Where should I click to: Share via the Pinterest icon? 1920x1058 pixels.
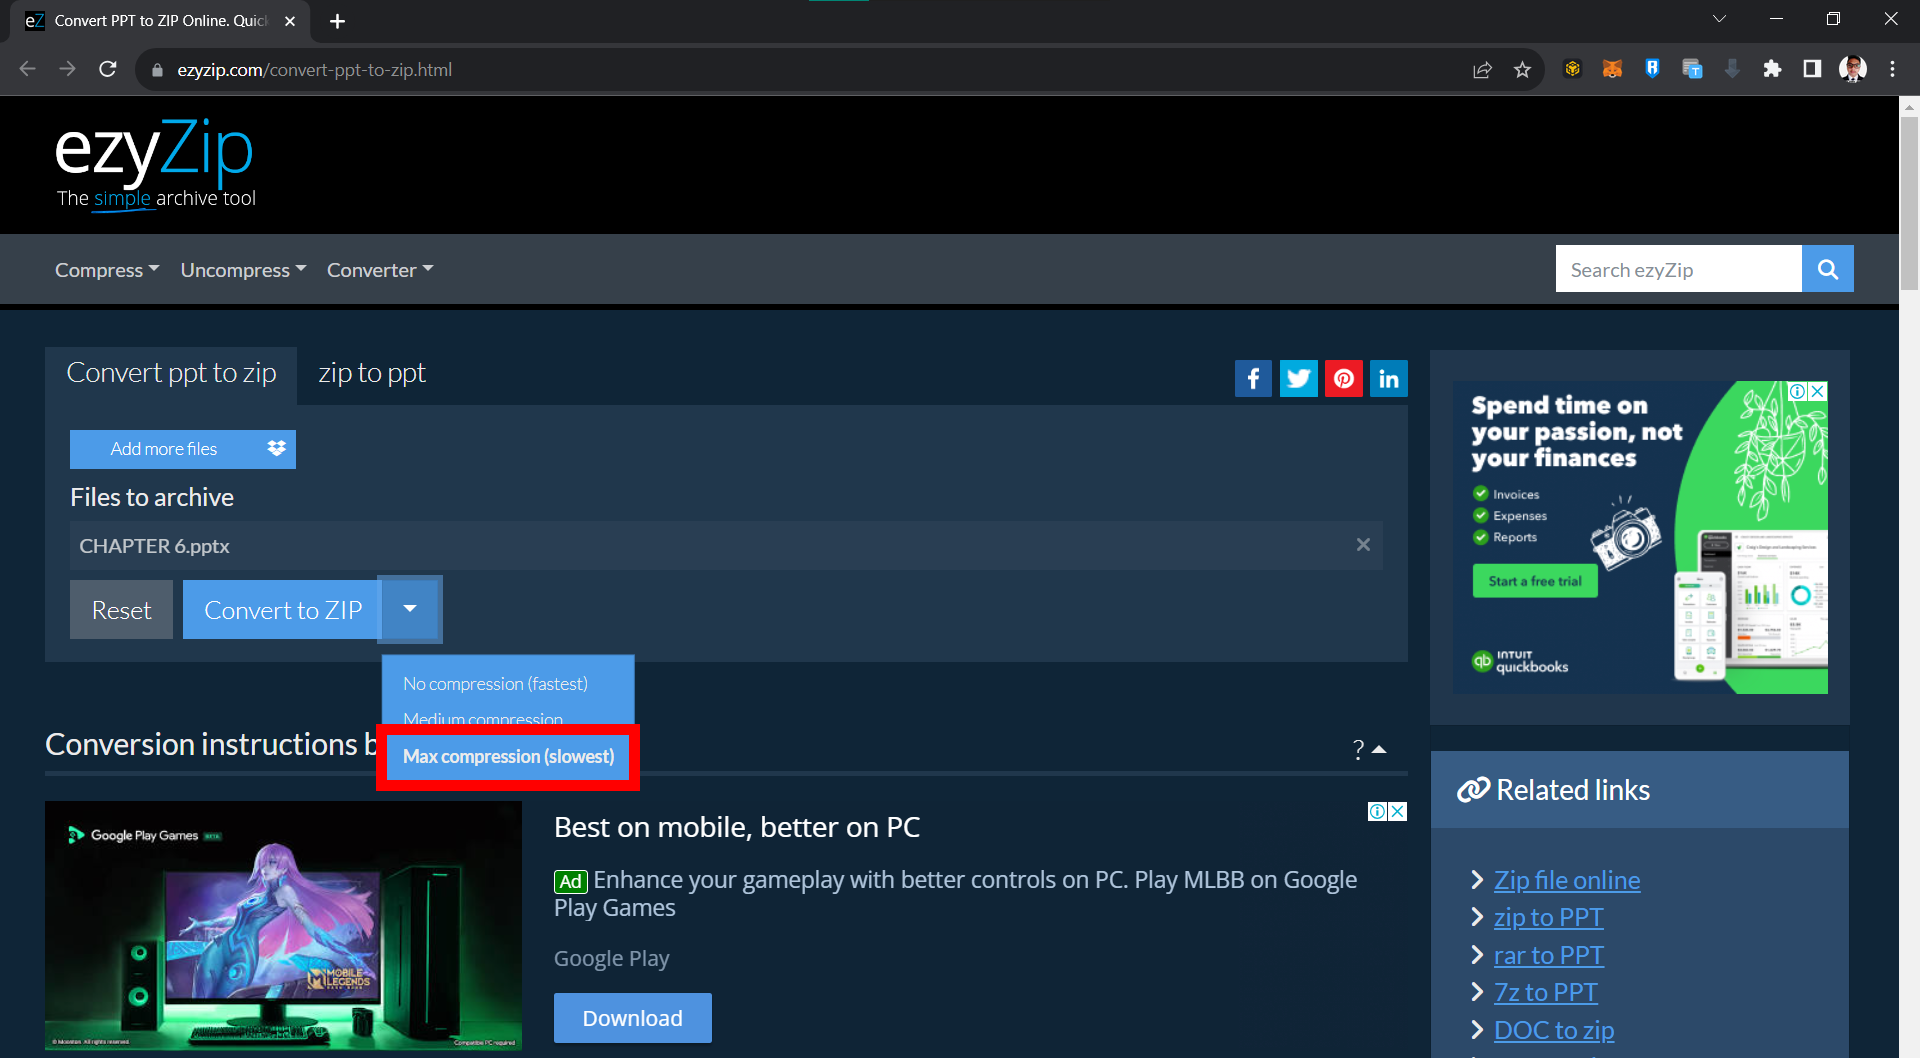1343,379
